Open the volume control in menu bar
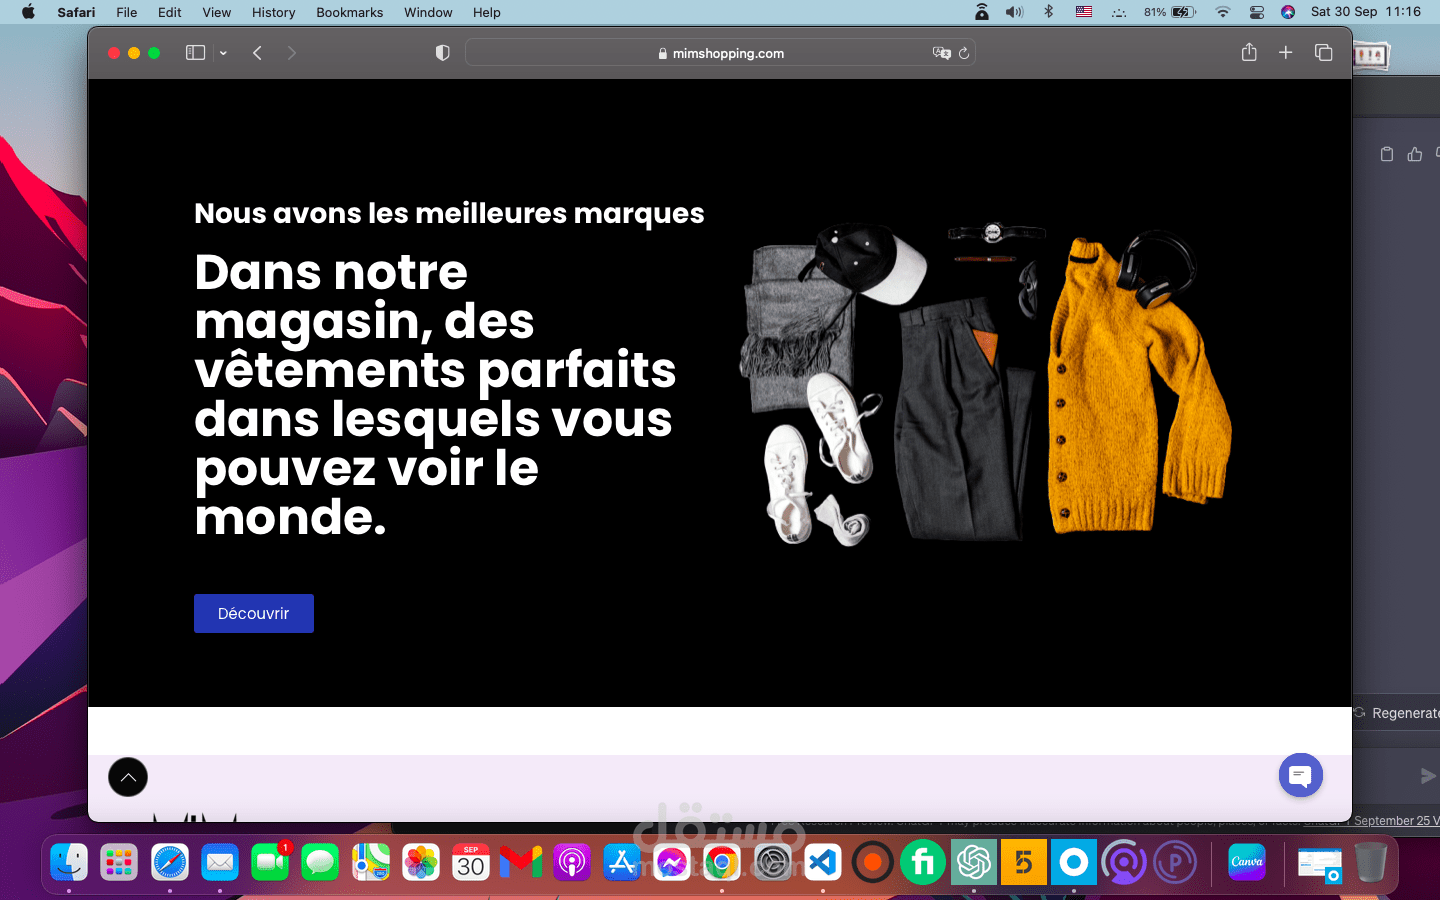 click(1014, 12)
